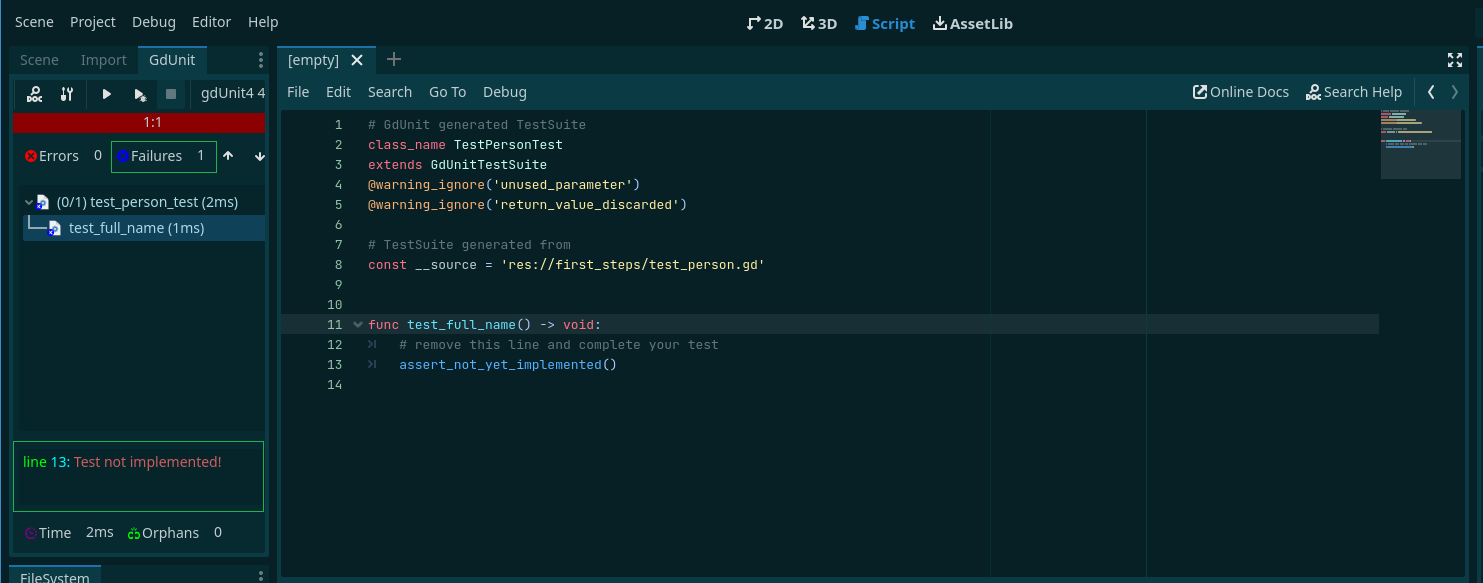
Task: Fold the test_full_name function in the editor
Action: (357, 324)
